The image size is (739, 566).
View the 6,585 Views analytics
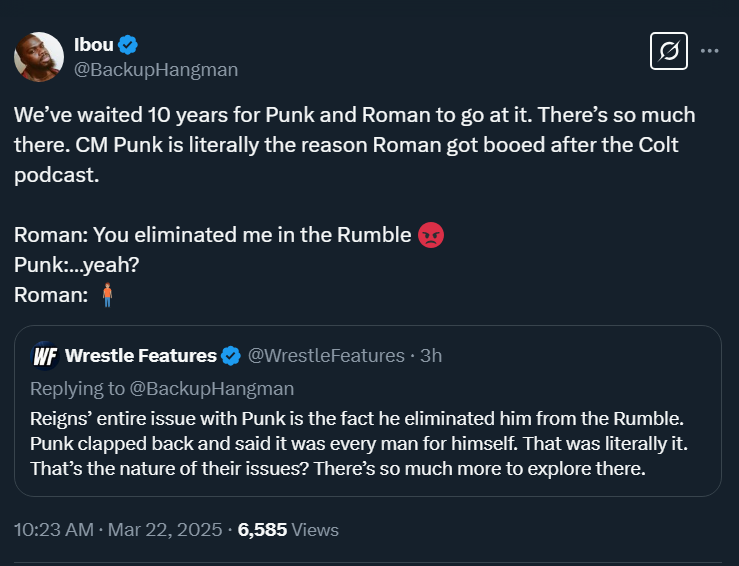[288, 530]
